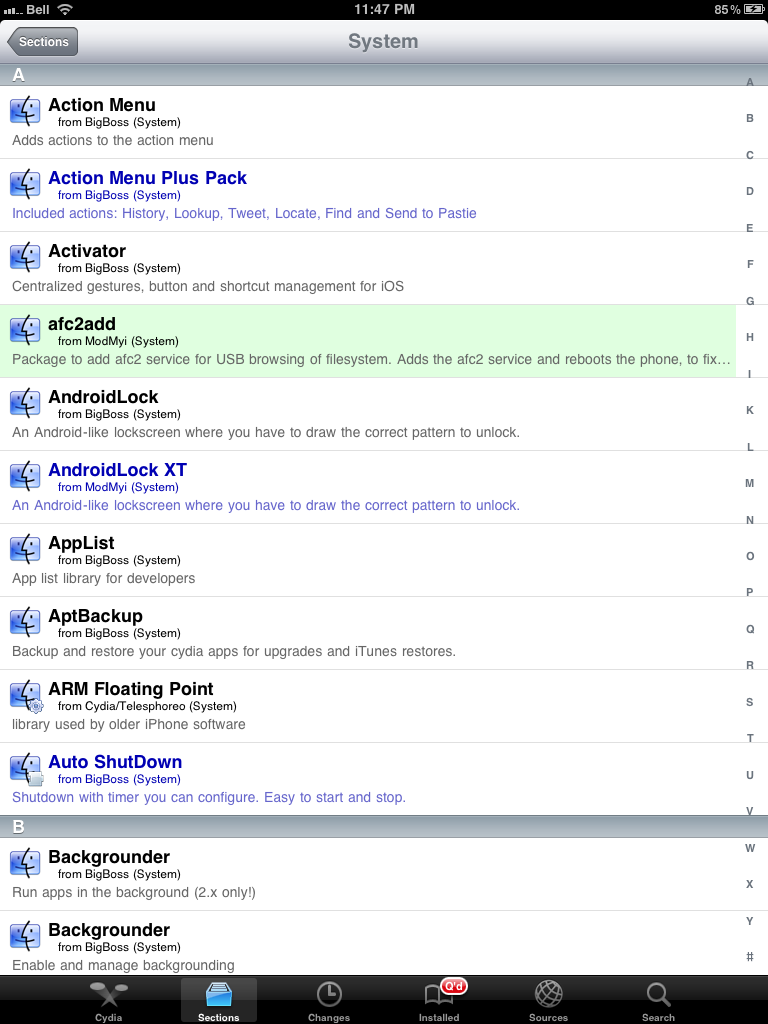Open 'Included actions: History, Lookup' description
This screenshot has height=1024, width=768.
244,213
